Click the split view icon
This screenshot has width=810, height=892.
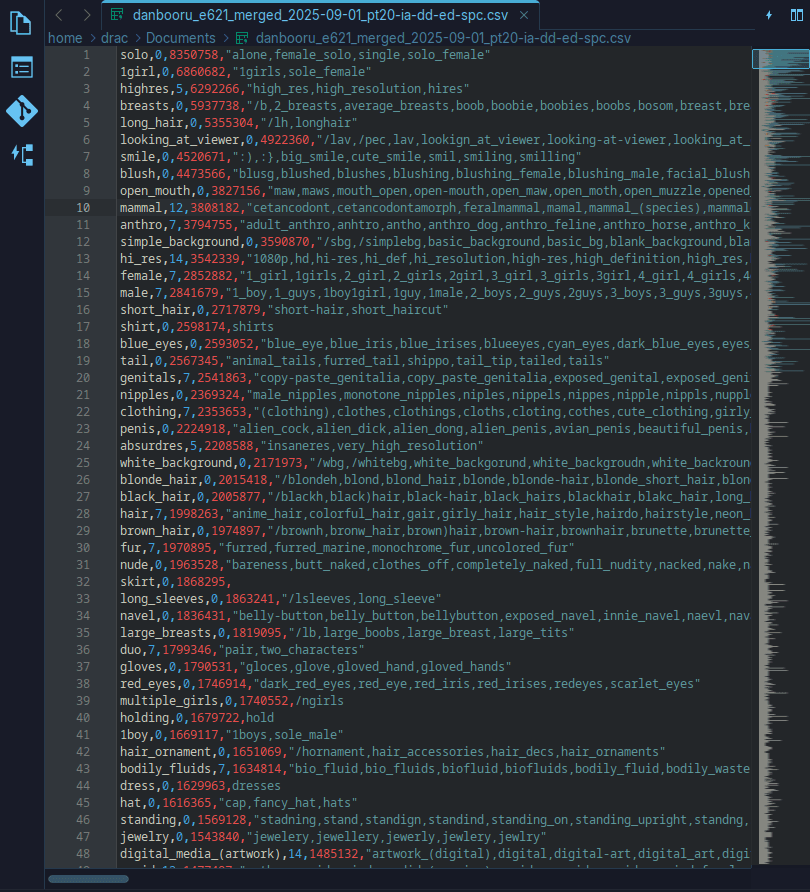(797, 15)
